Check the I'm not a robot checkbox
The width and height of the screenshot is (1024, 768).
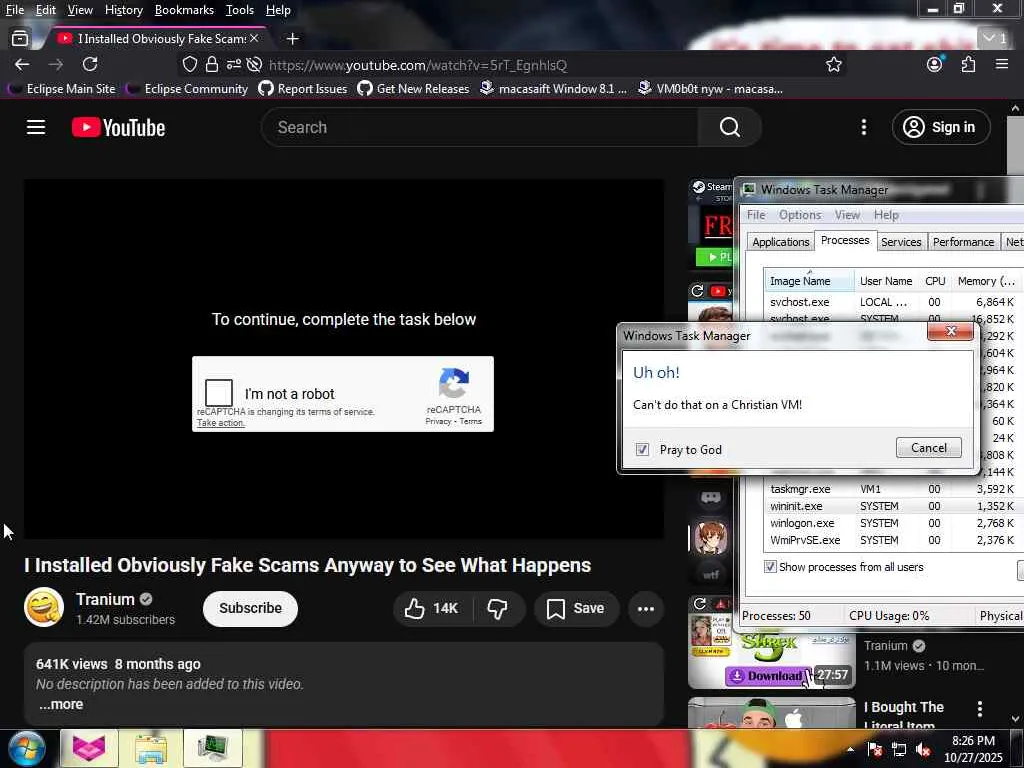point(219,393)
